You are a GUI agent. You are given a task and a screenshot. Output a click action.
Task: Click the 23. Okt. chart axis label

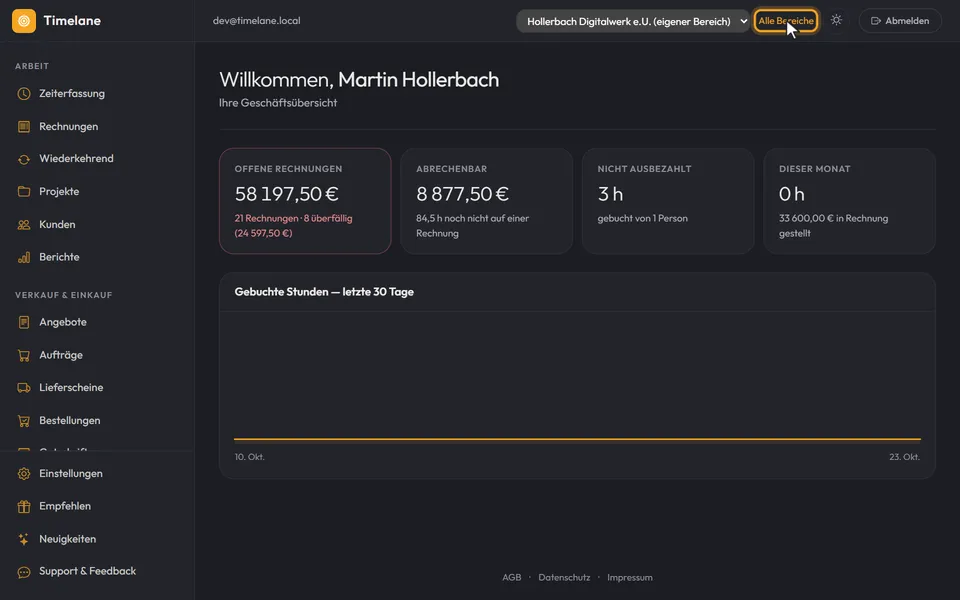coord(904,457)
